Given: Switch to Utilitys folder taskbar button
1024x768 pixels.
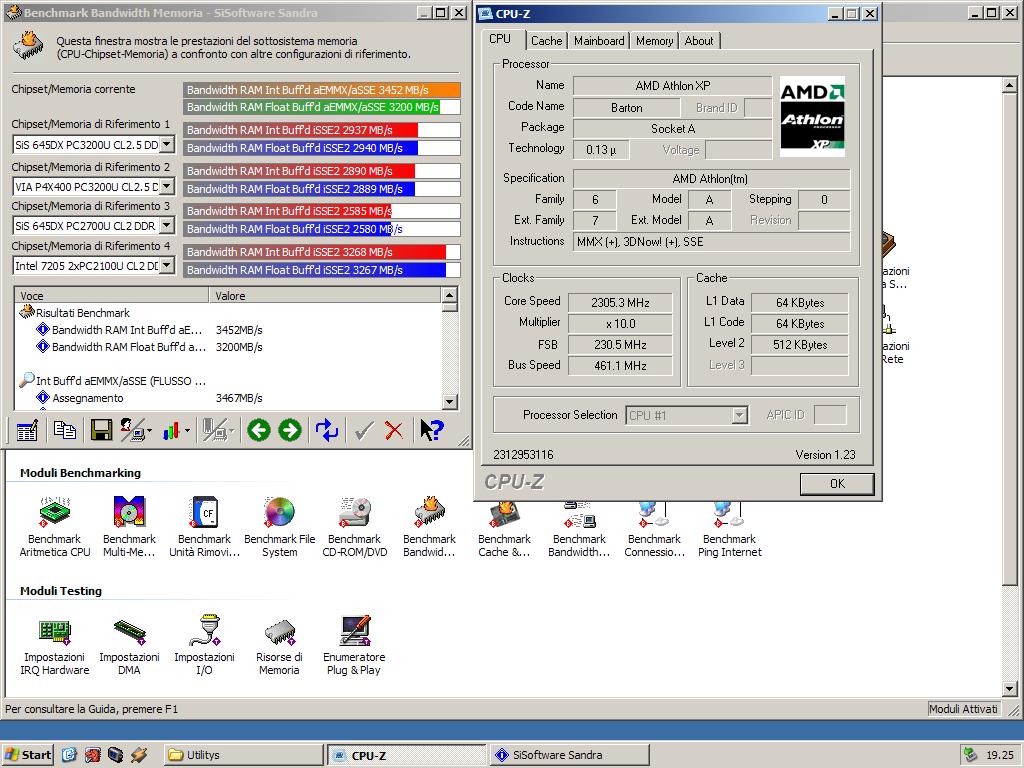Looking at the screenshot, I should 243,755.
